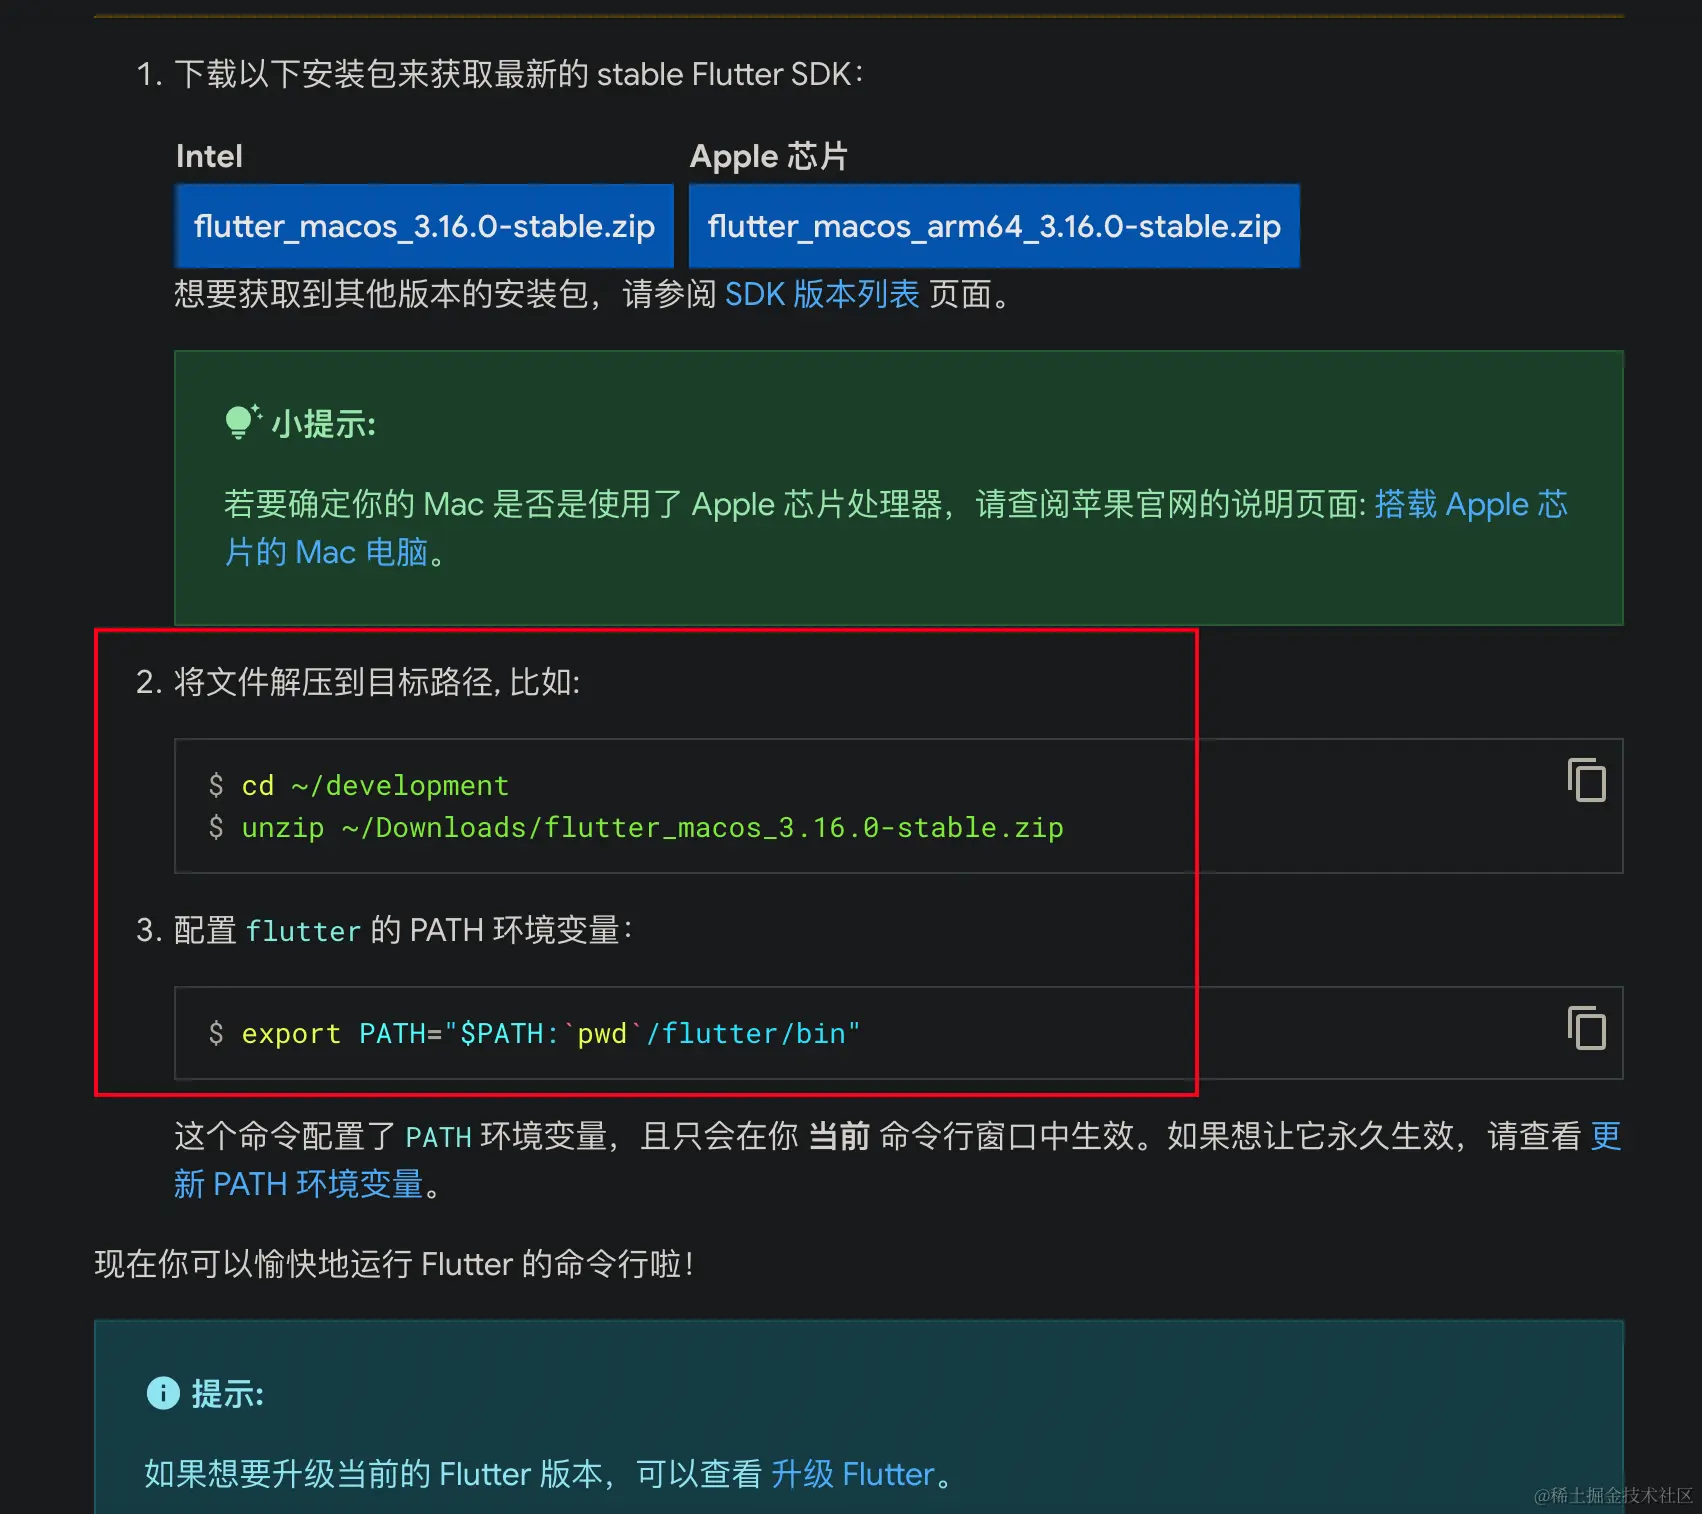Image resolution: width=1702 pixels, height=1514 pixels.
Task: Click the inline 'flutter' code in step 3
Action: [x=303, y=931]
